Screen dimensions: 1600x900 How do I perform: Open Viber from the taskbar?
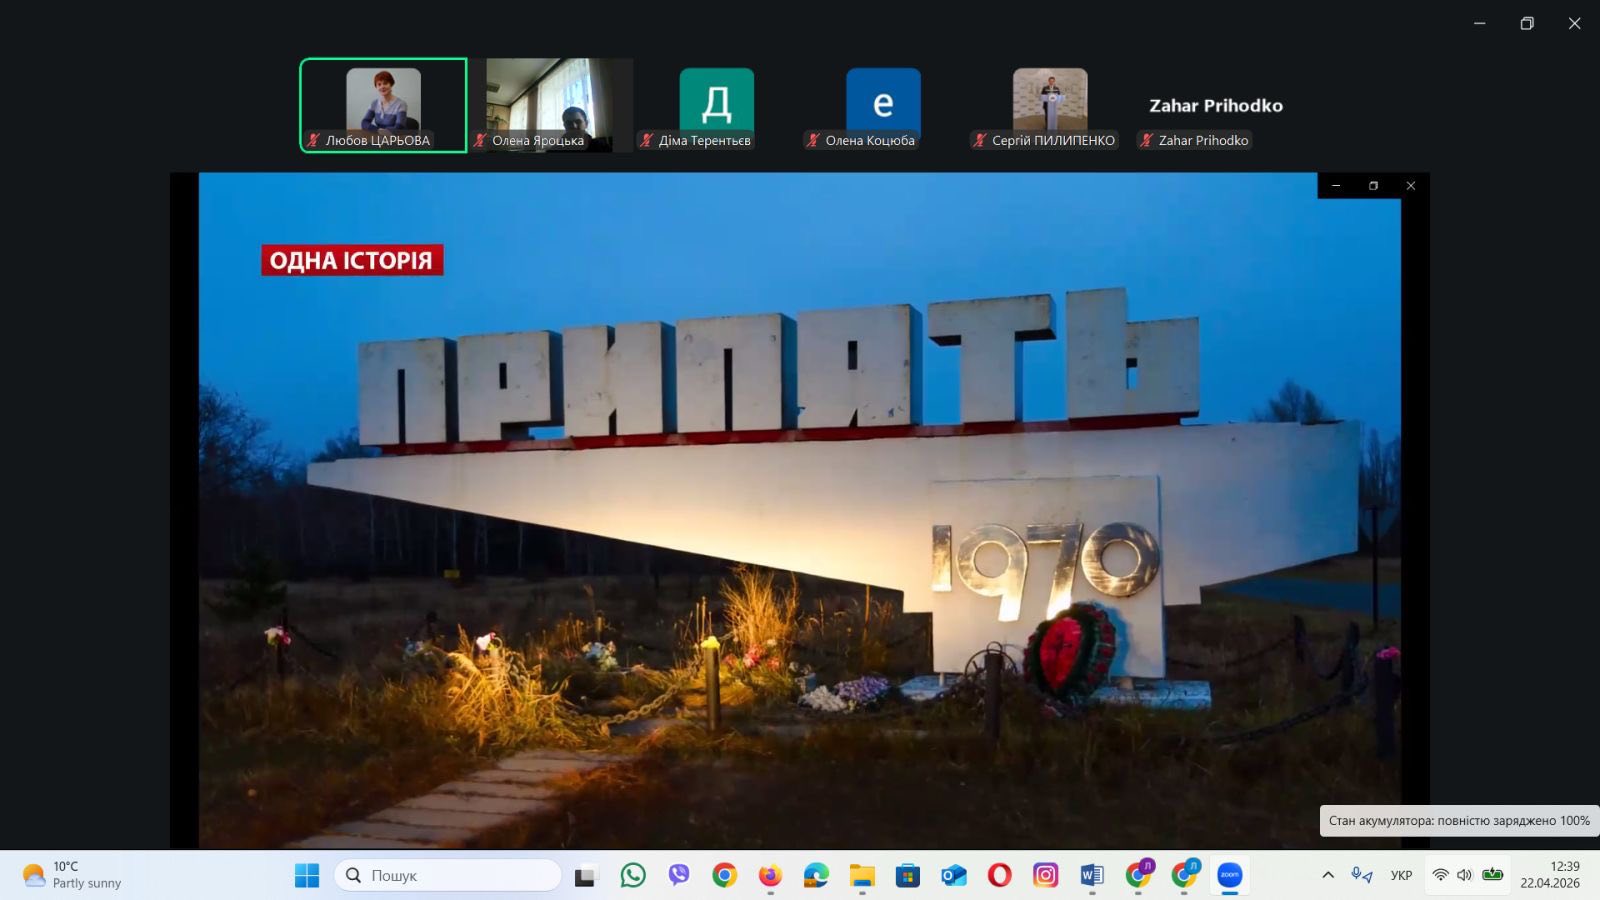[679, 876]
